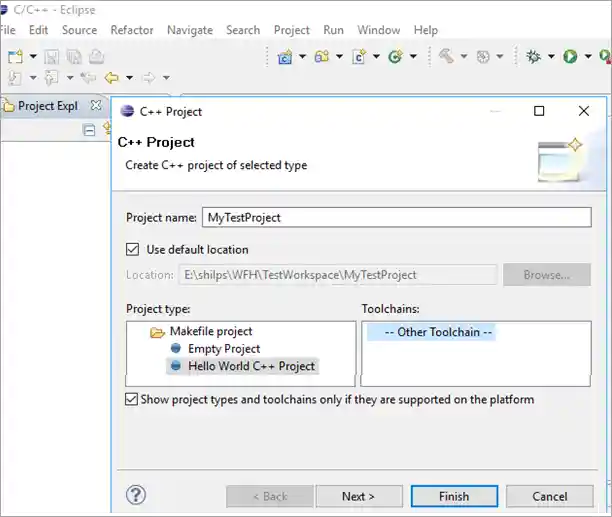Viewport: 612px width, 517px height.
Task: Close the Project Explorer view tab
Action: click(x=96, y=105)
